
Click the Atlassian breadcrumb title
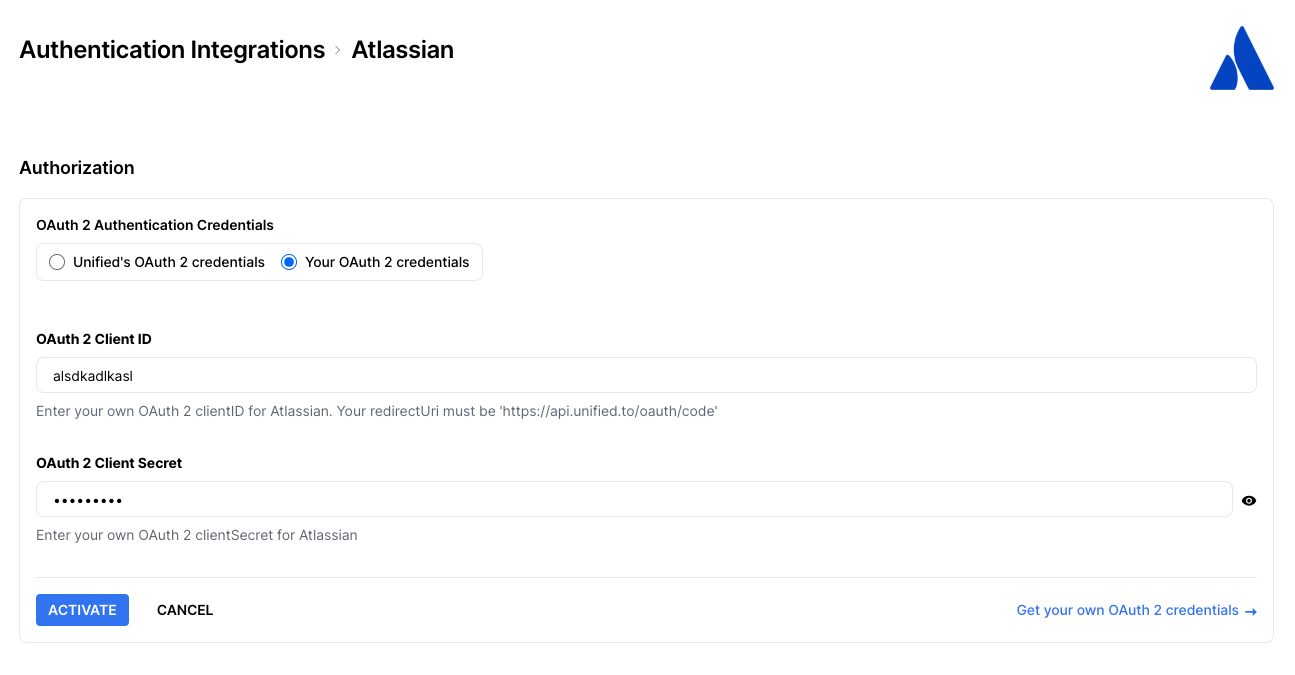point(402,50)
